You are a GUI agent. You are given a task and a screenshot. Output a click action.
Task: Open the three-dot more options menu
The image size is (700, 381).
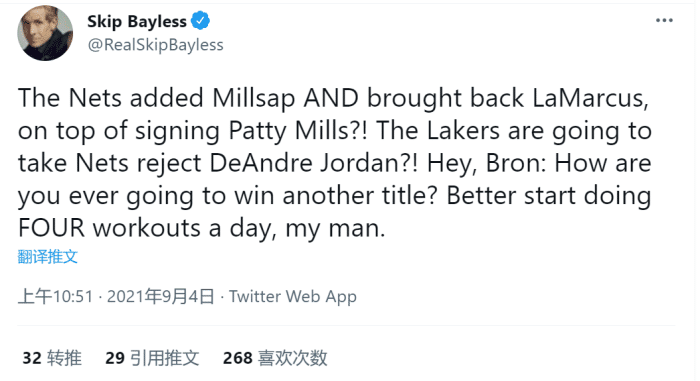click(x=664, y=21)
